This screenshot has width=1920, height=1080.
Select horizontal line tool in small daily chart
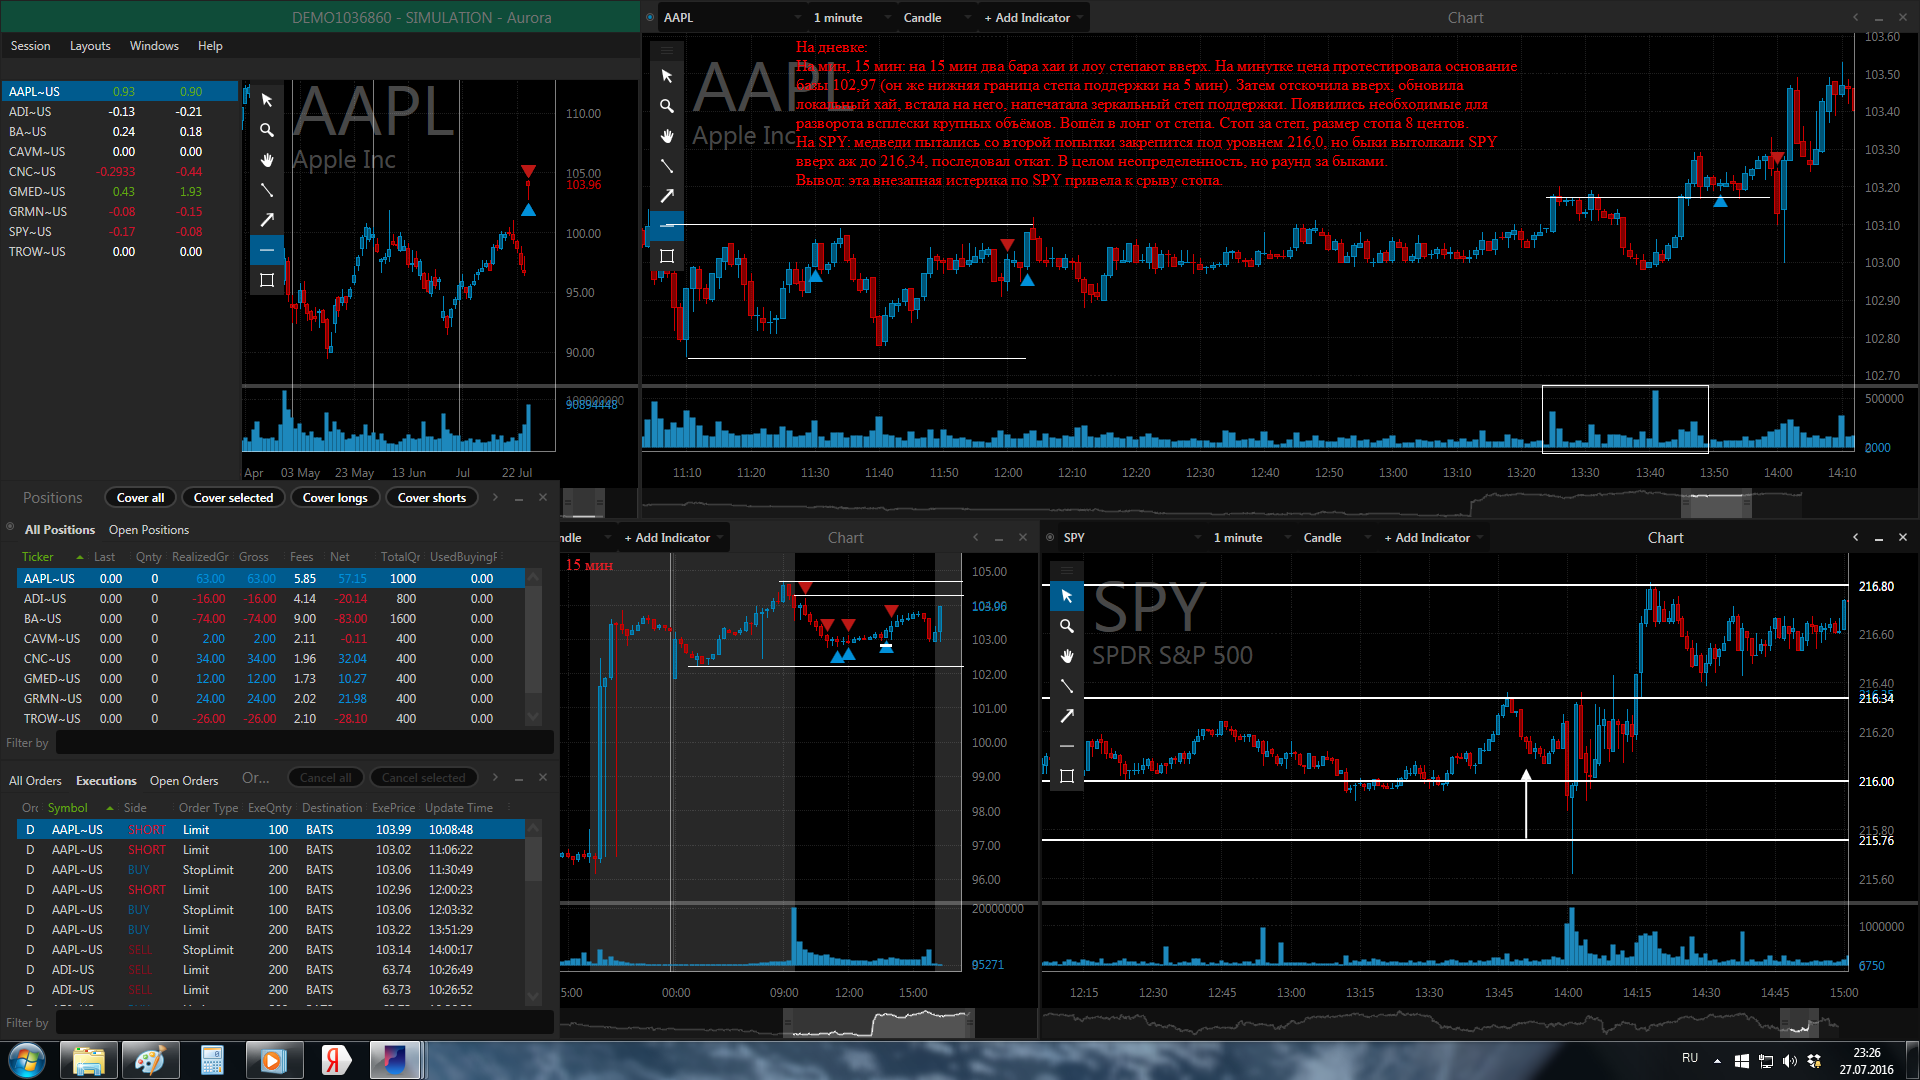tap(267, 250)
